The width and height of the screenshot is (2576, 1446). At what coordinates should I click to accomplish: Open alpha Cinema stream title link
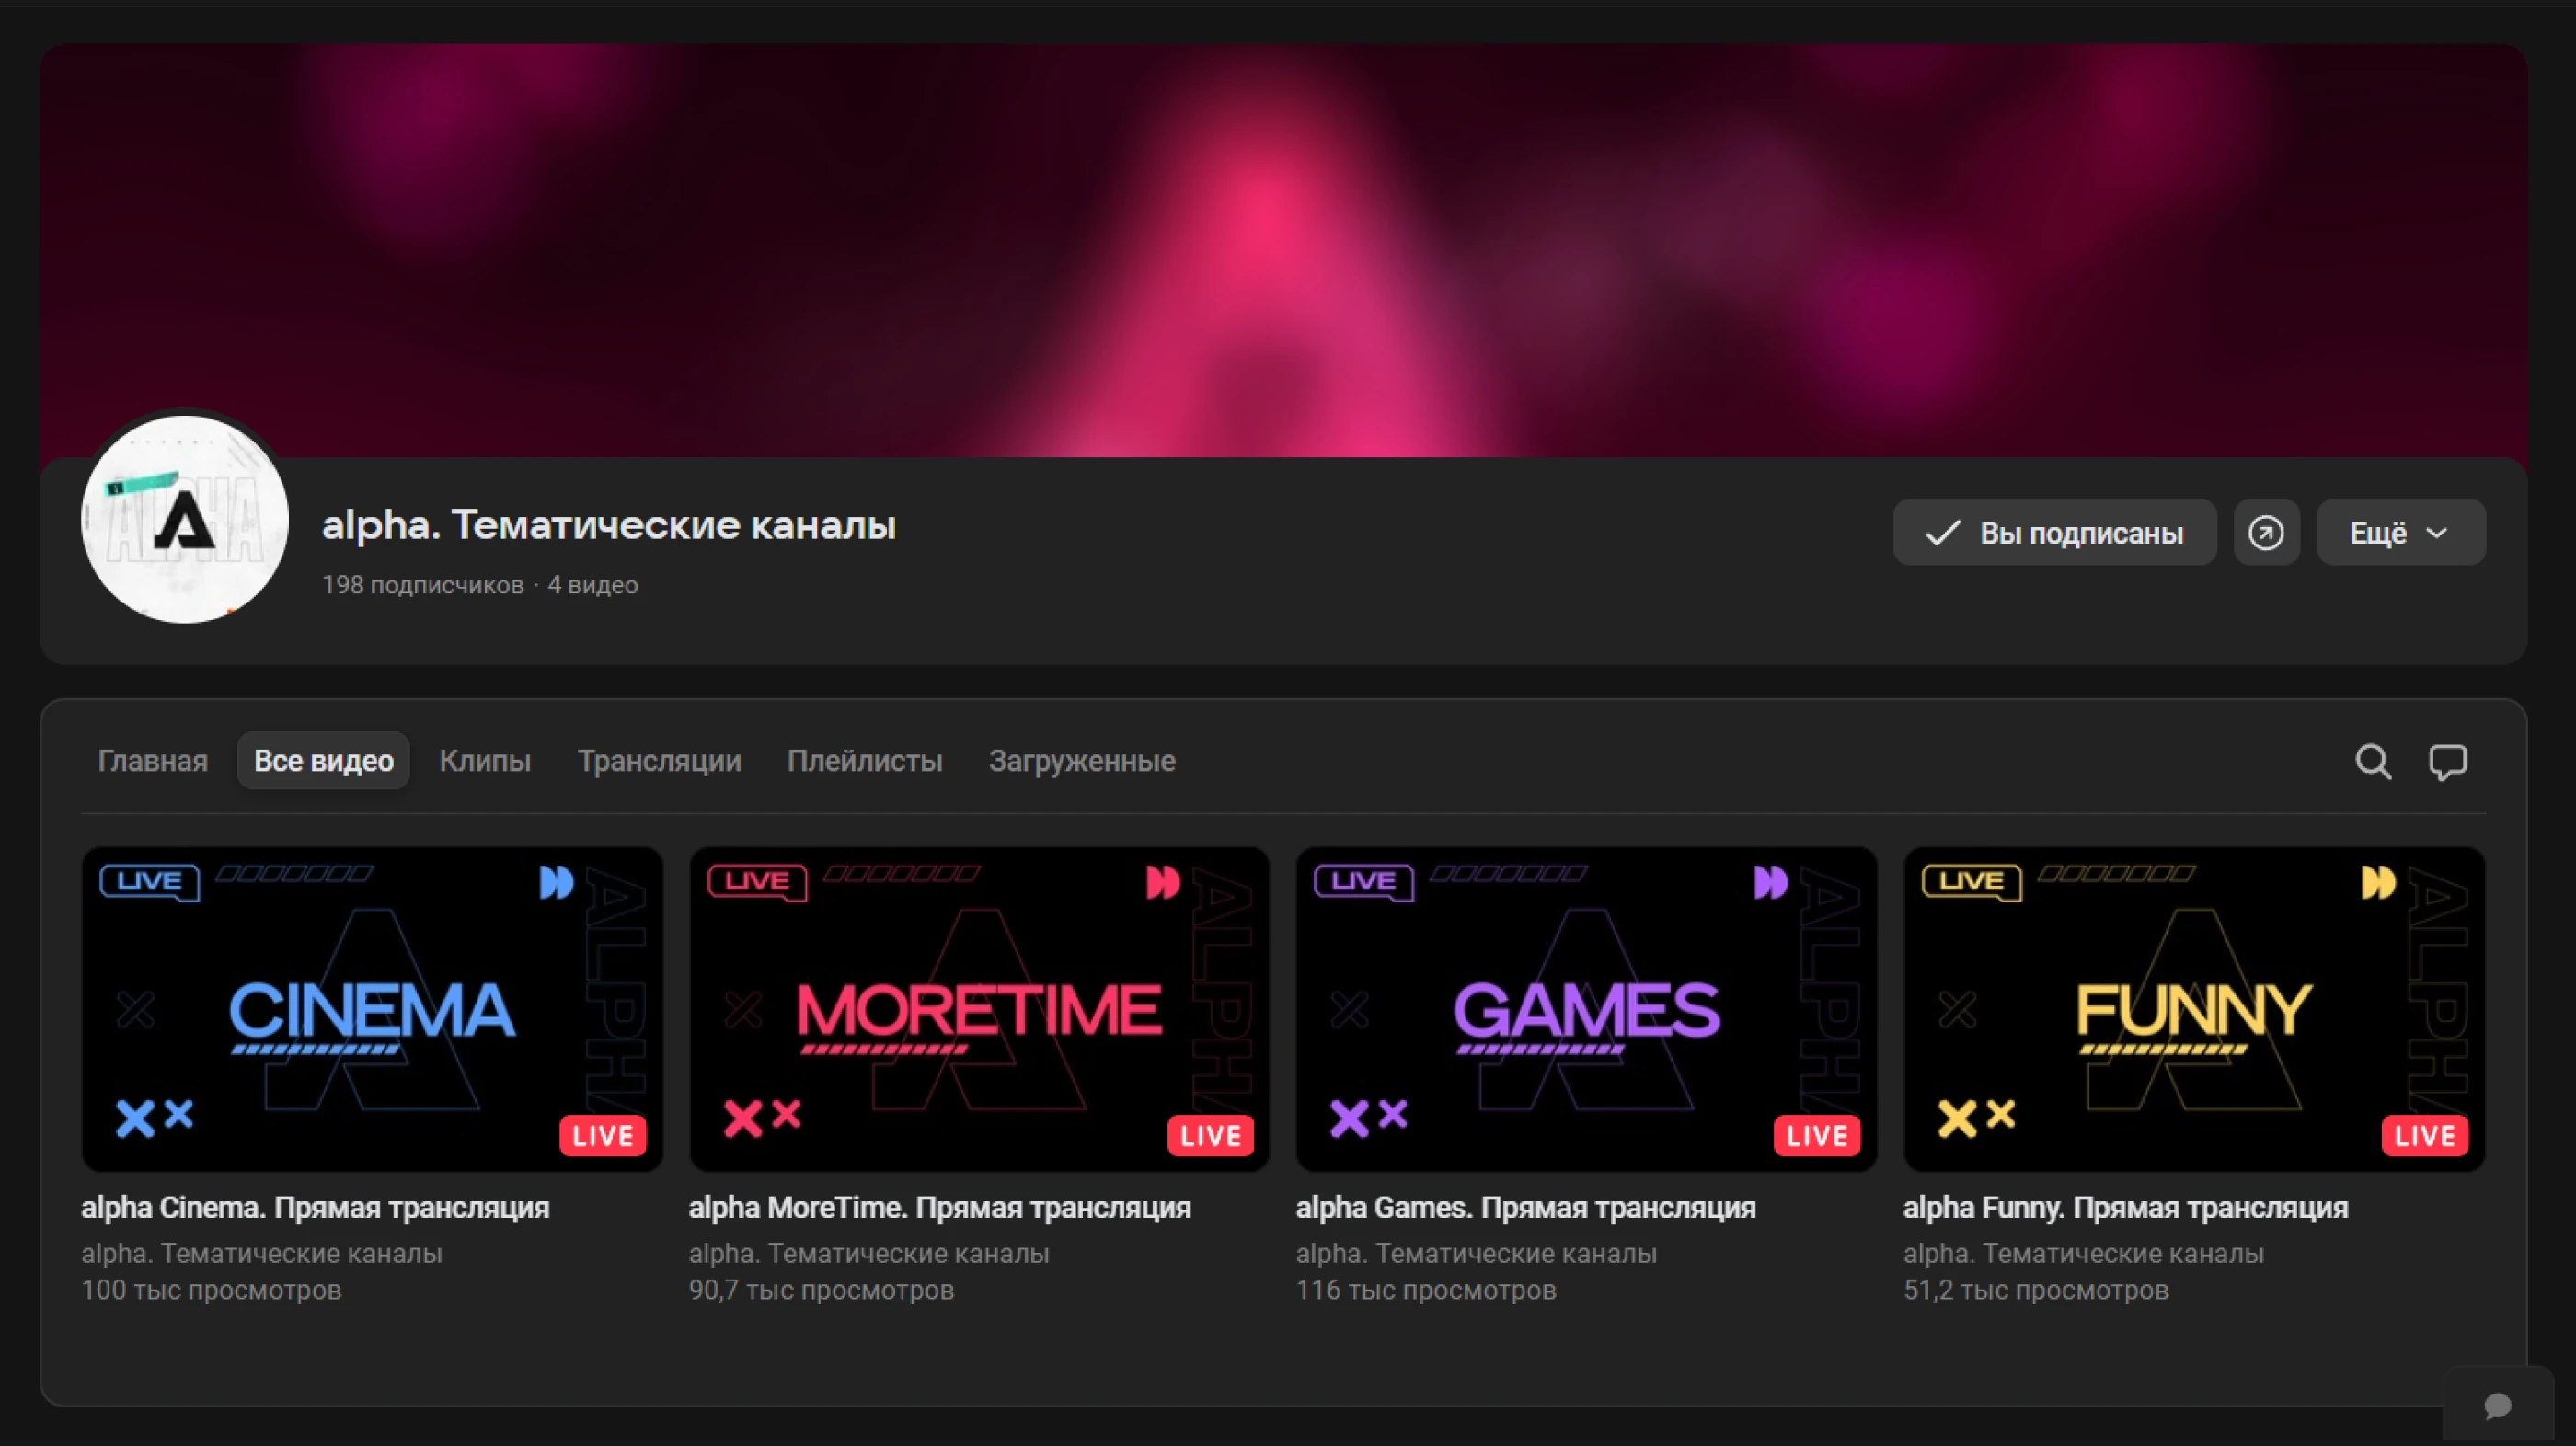pos(315,1207)
